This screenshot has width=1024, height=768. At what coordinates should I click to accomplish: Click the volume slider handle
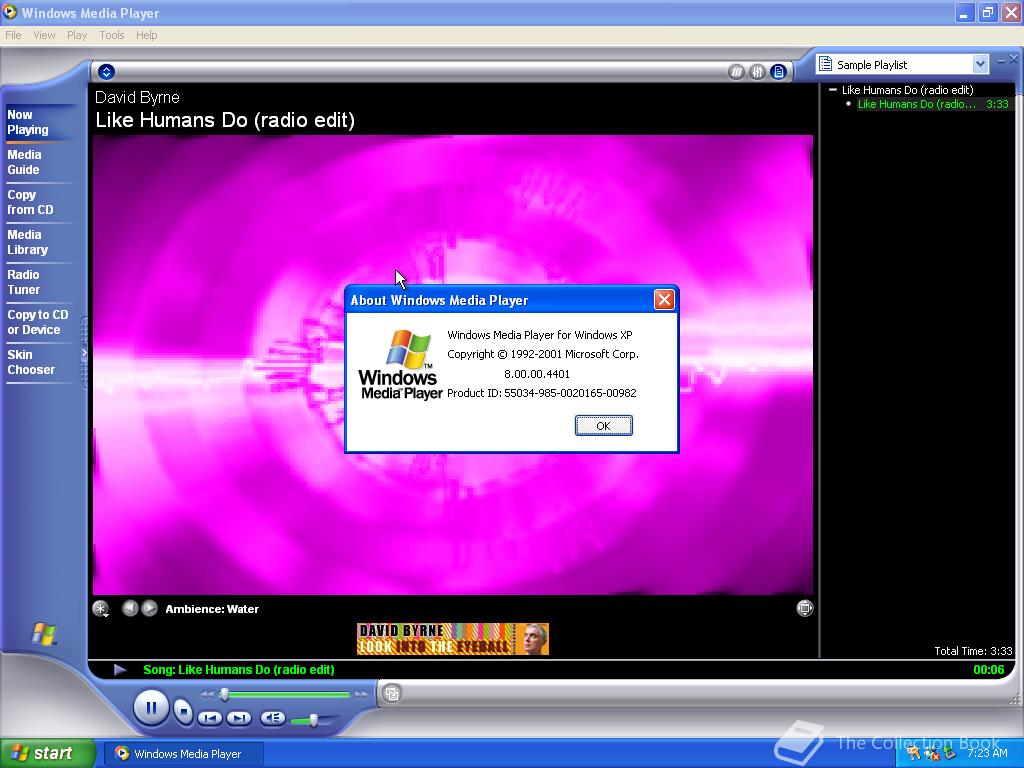pyautogui.click(x=313, y=720)
